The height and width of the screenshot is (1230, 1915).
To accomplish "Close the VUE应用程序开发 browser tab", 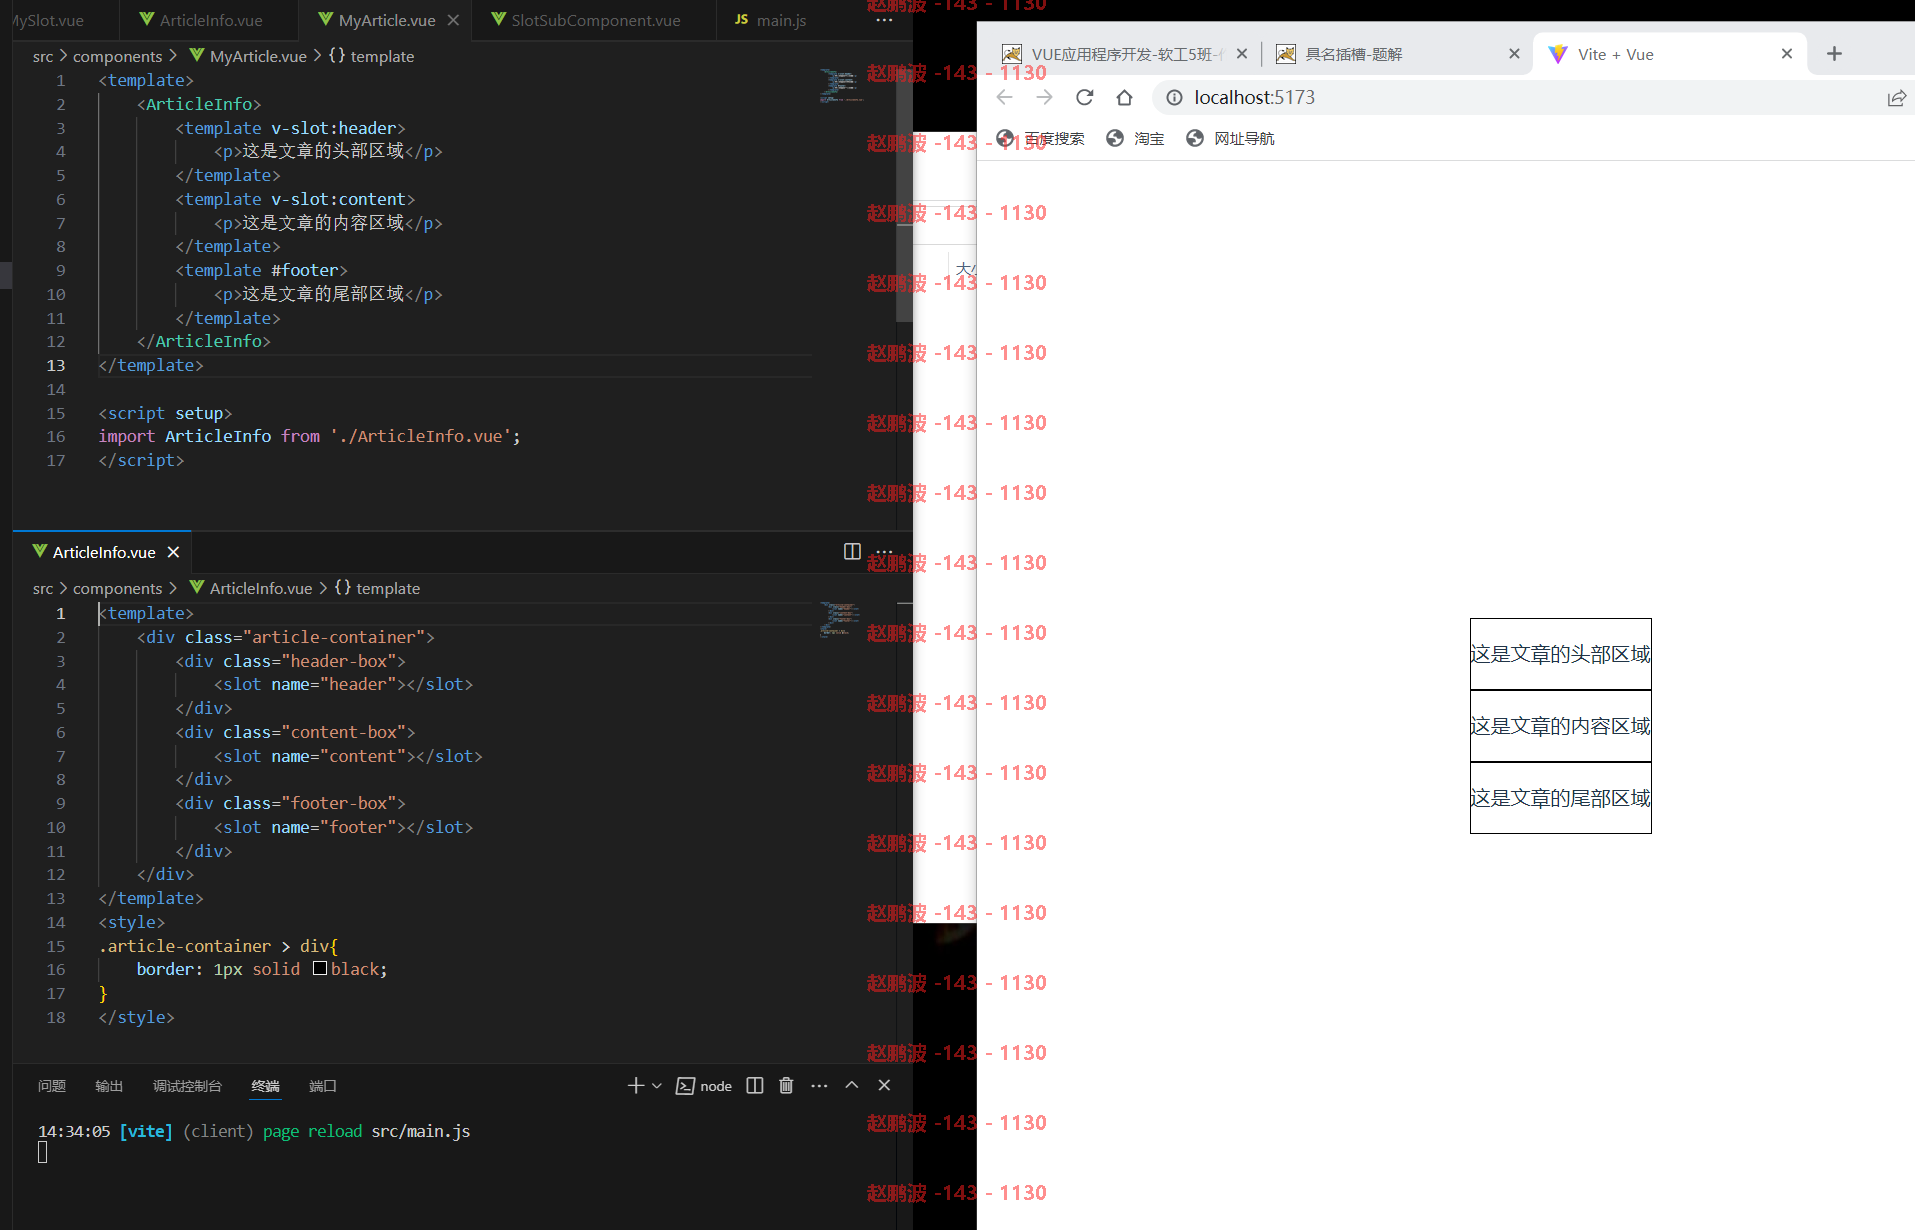I will pyautogui.click(x=1242, y=54).
